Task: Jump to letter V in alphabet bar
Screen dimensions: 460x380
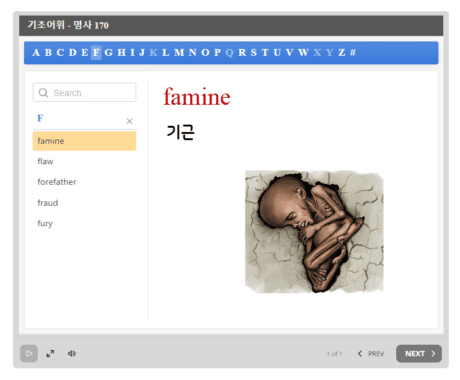Action: [x=290, y=53]
